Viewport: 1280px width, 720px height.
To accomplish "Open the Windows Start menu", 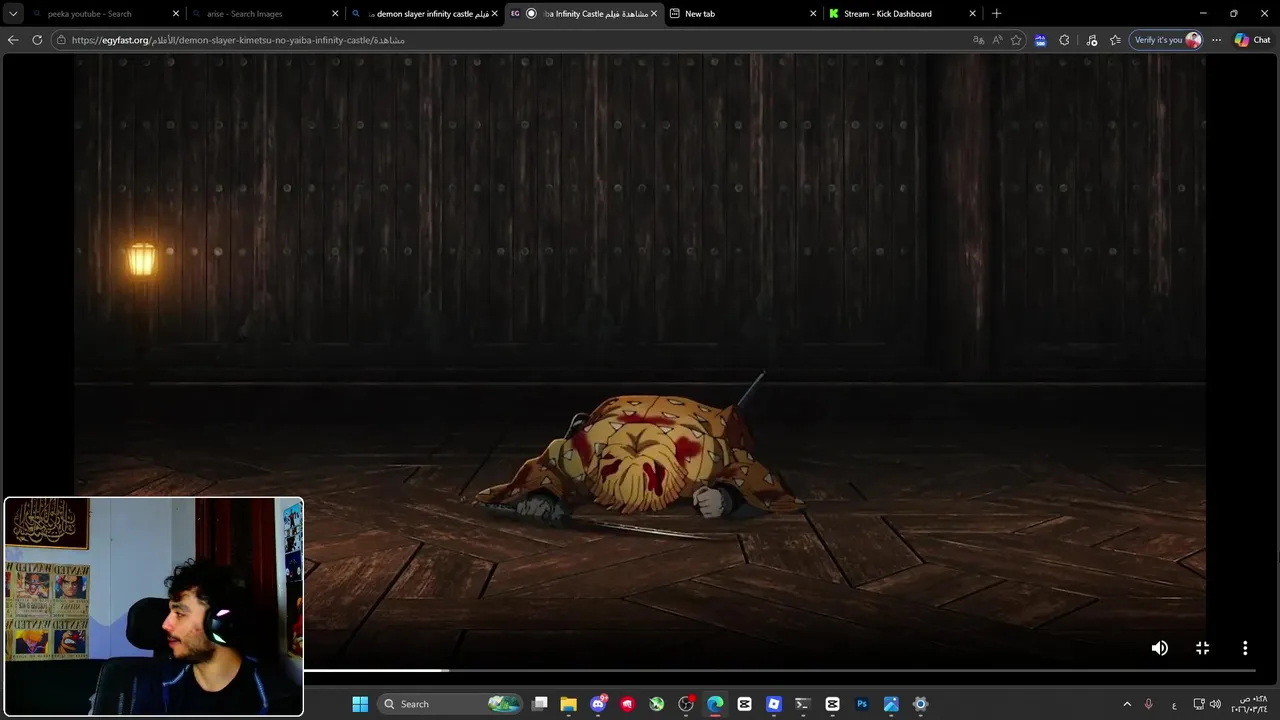I will click(360, 704).
